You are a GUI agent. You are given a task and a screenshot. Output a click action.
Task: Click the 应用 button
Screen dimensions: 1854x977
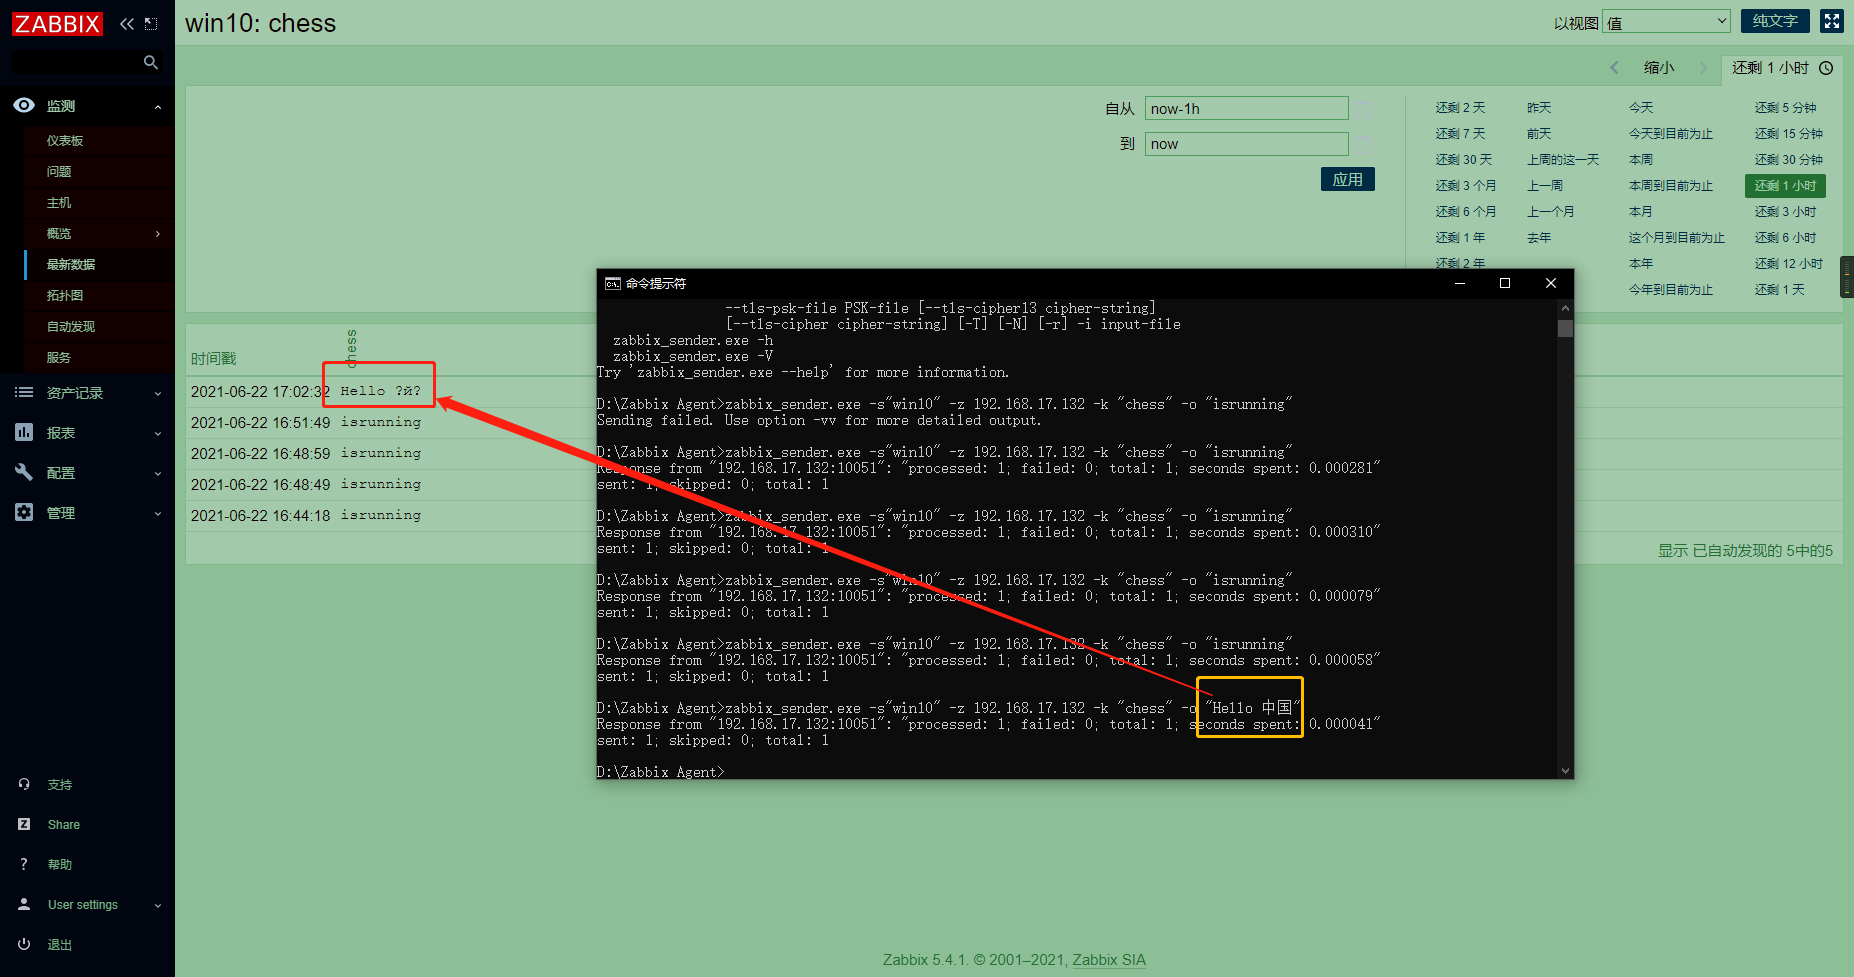[x=1348, y=179]
